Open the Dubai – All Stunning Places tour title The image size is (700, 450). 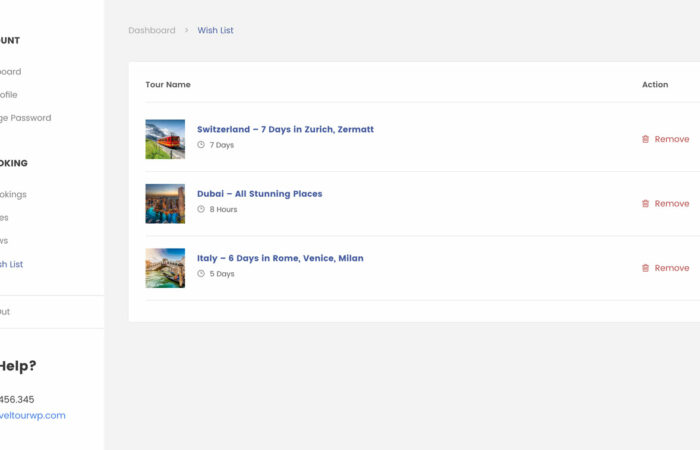click(259, 194)
